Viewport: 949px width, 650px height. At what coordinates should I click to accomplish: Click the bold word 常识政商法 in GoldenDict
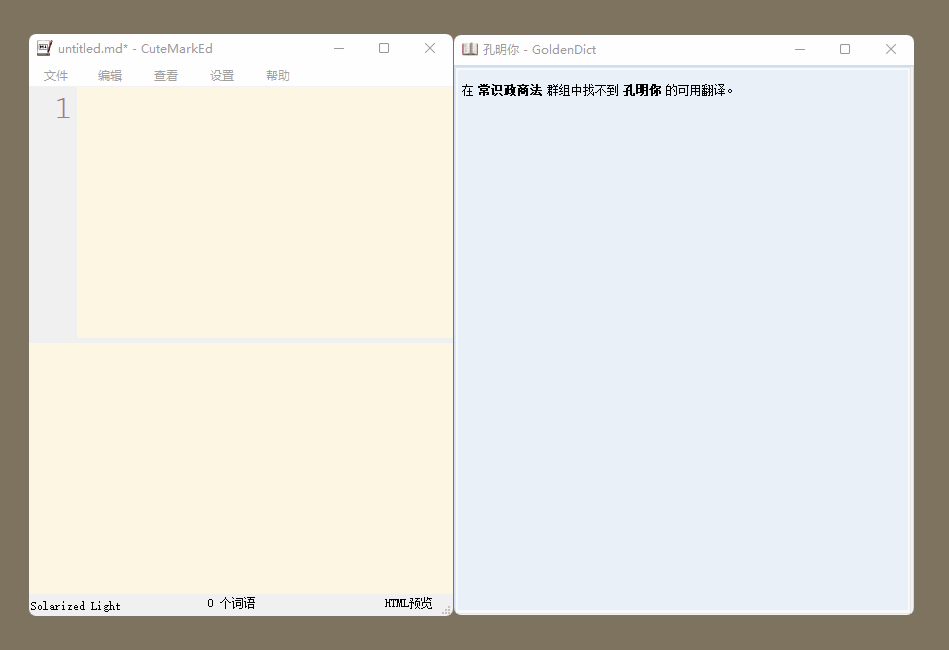pos(510,90)
